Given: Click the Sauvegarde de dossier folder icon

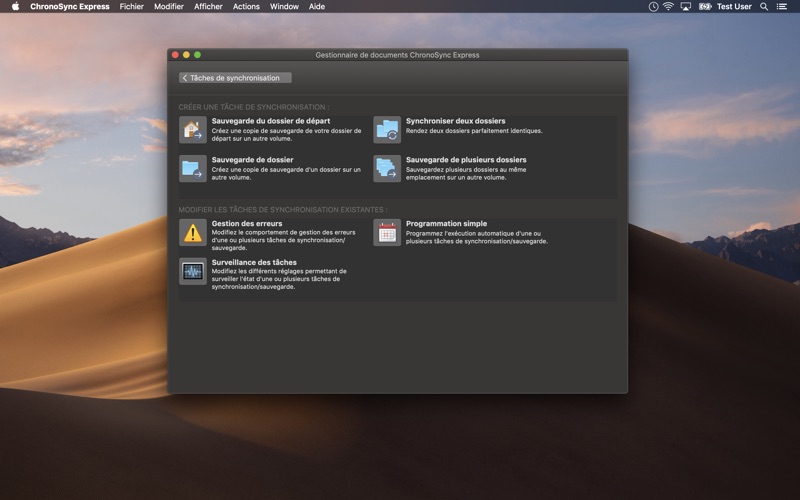Looking at the screenshot, I should tap(193, 168).
